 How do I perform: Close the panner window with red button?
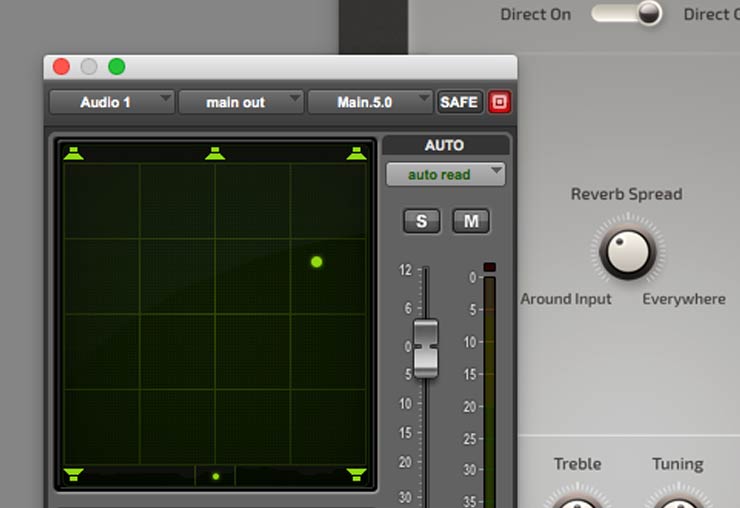pos(61,67)
